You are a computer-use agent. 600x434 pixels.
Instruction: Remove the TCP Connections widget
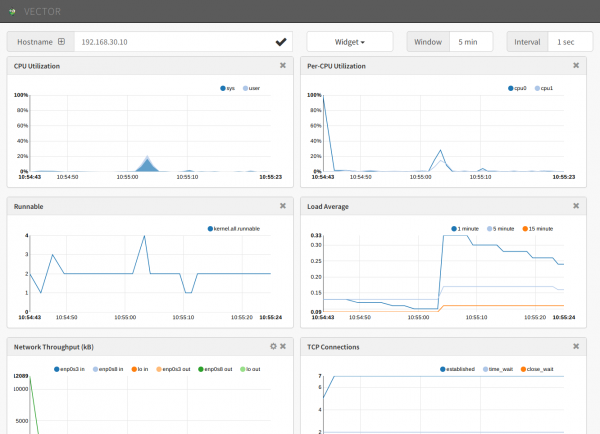(x=576, y=346)
